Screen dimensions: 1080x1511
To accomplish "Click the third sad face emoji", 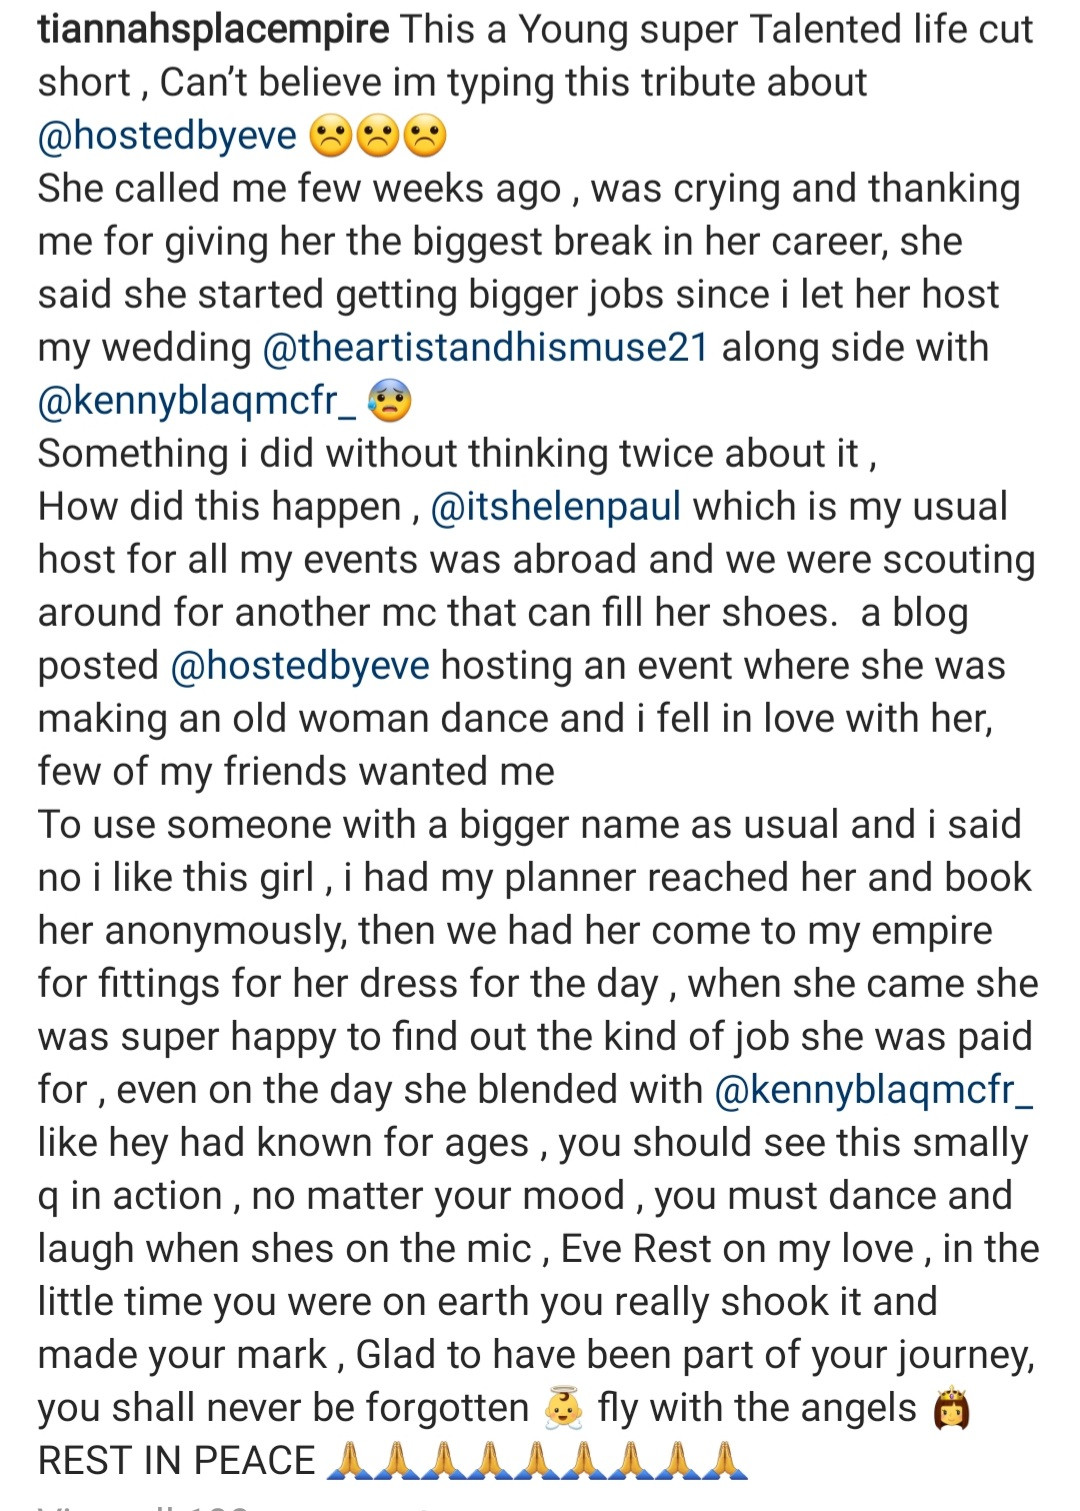I will tap(424, 137).
